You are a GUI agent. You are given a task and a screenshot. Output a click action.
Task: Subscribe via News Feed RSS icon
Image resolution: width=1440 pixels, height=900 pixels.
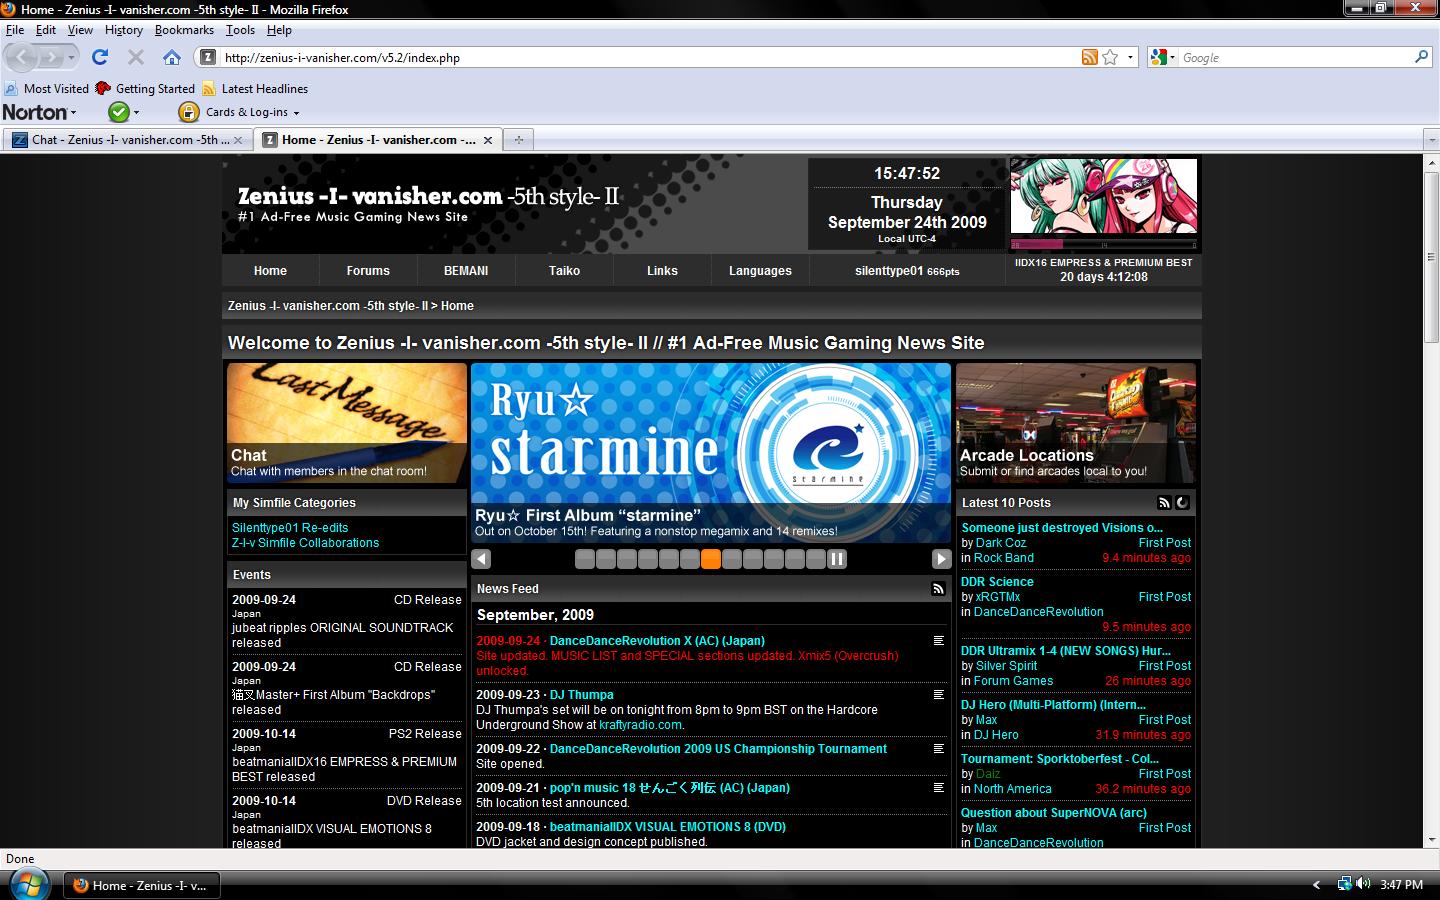point(938,589)
